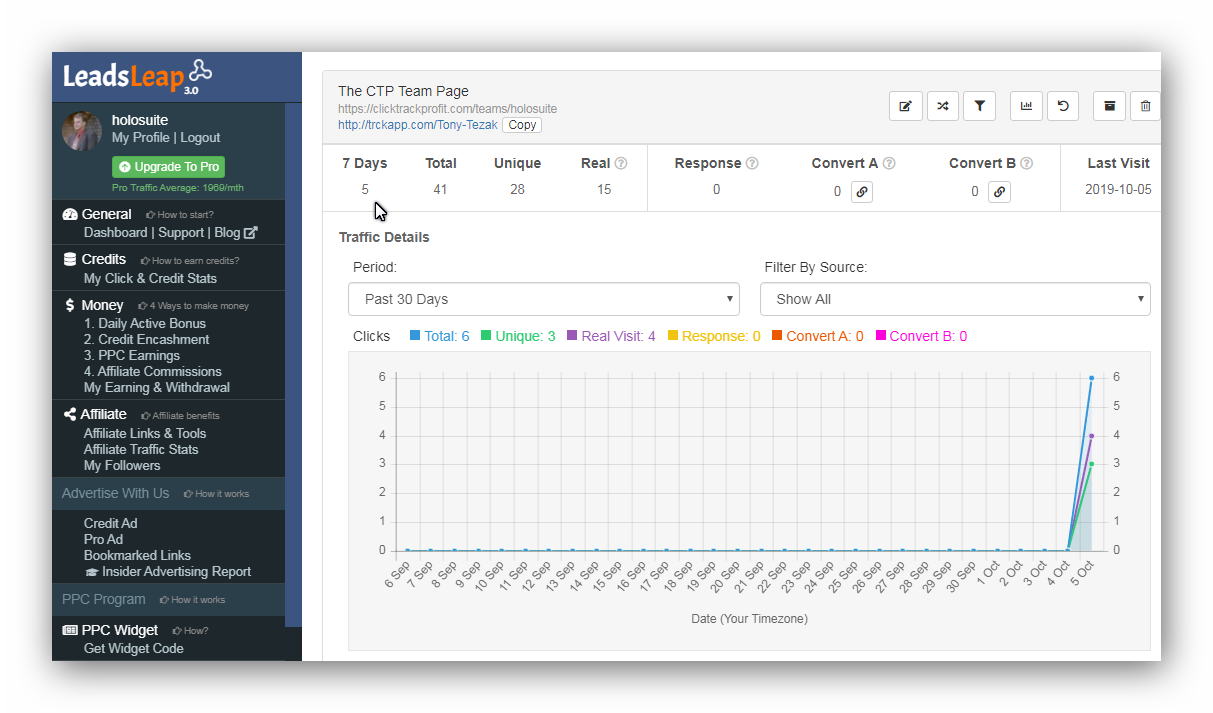
Task: Click the LeadsLeap 3.0 logo
Action: 138,76
